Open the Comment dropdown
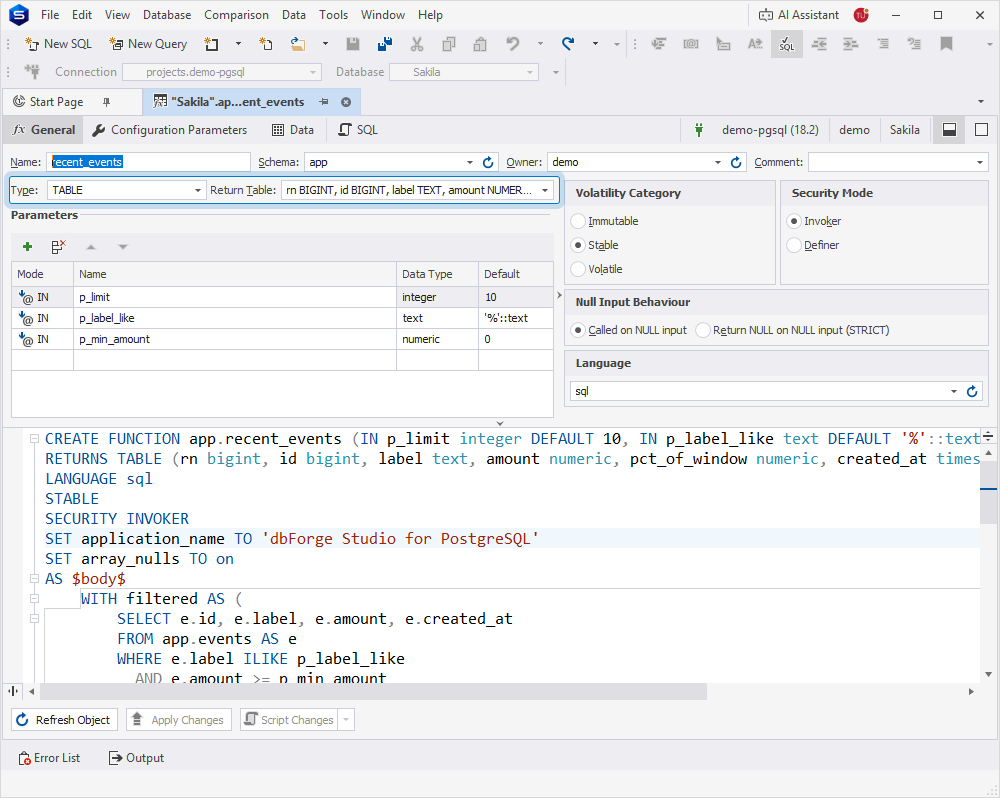This screenshot has width=1000, height=798. (x=980, y=162)
